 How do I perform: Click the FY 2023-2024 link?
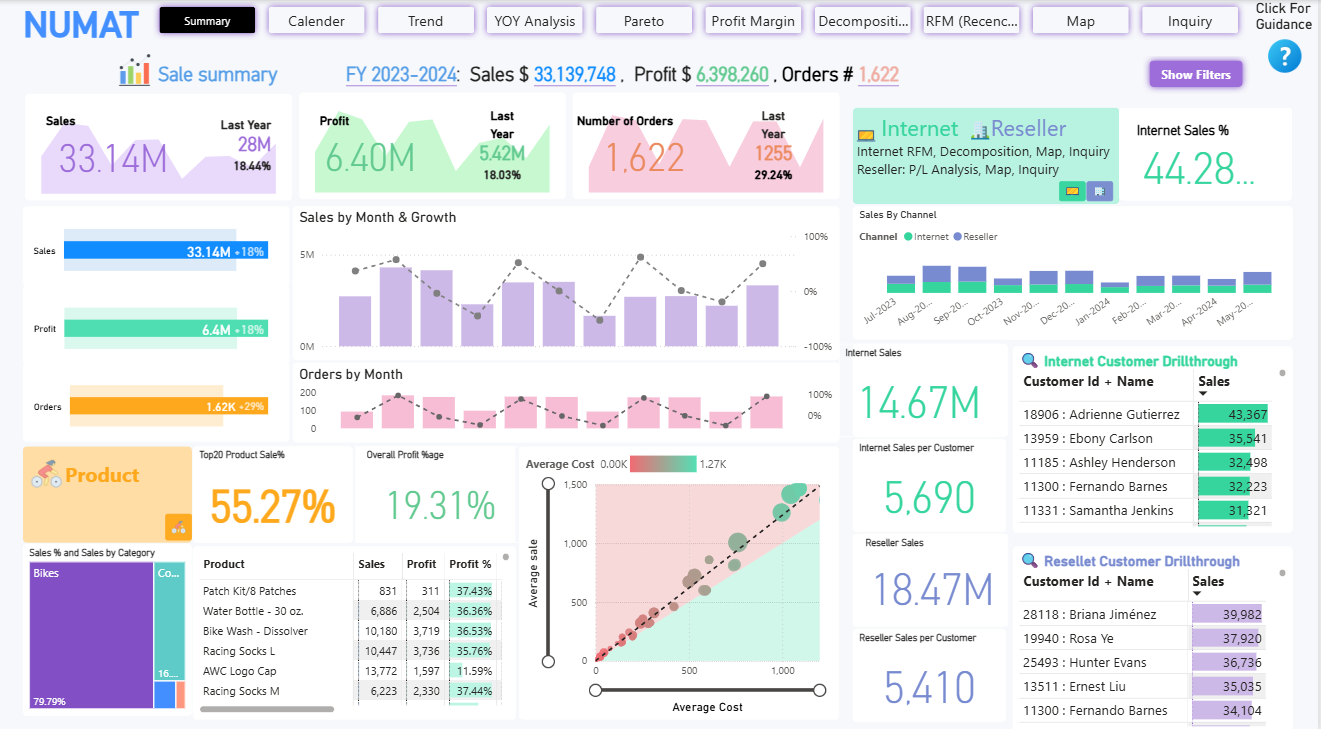401,74
